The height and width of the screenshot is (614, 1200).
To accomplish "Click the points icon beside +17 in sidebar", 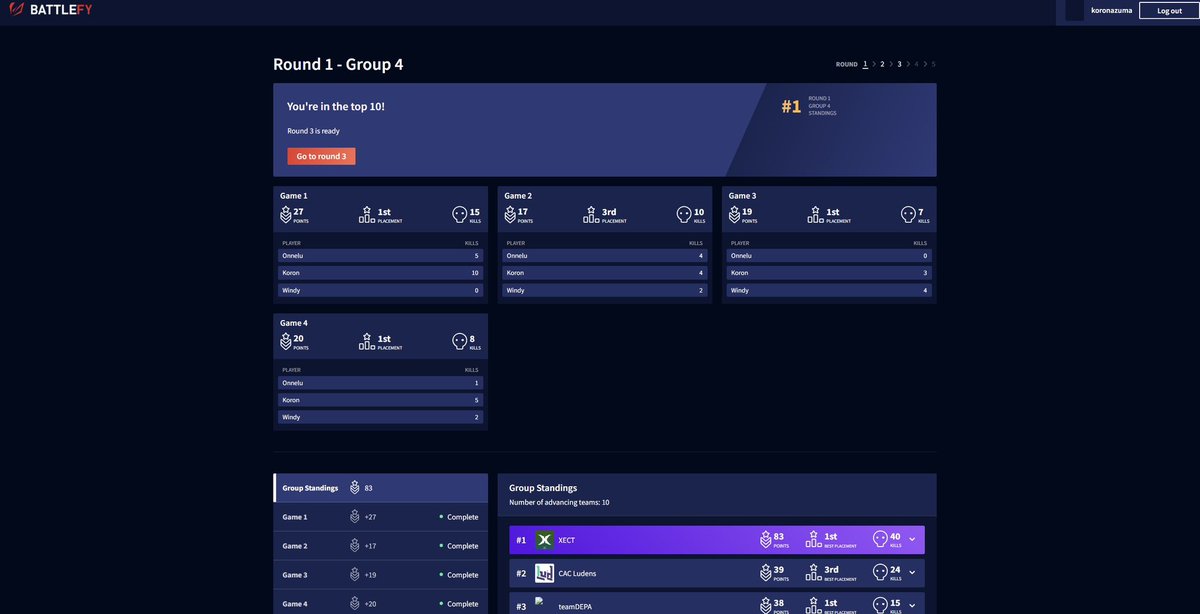I will point(354,546).
